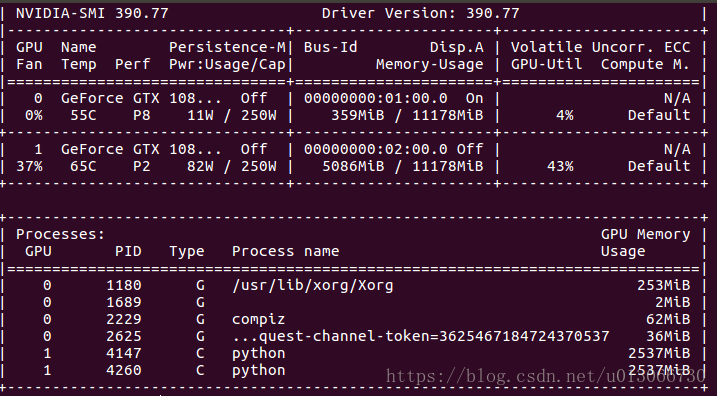The height and width of the screenshot is (396, 717).
Task: Select the 4% GPU-Util value
Action: (565, 115)
